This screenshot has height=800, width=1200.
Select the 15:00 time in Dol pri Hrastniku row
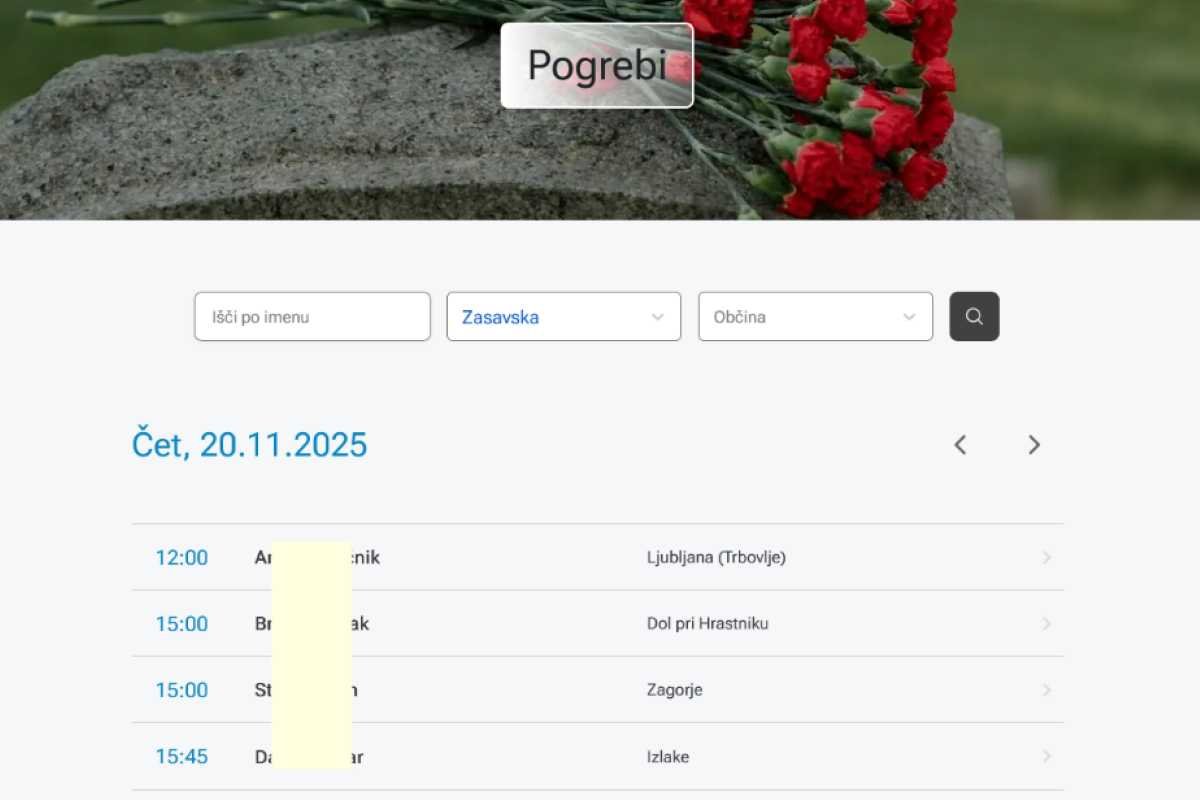(182, 624)
